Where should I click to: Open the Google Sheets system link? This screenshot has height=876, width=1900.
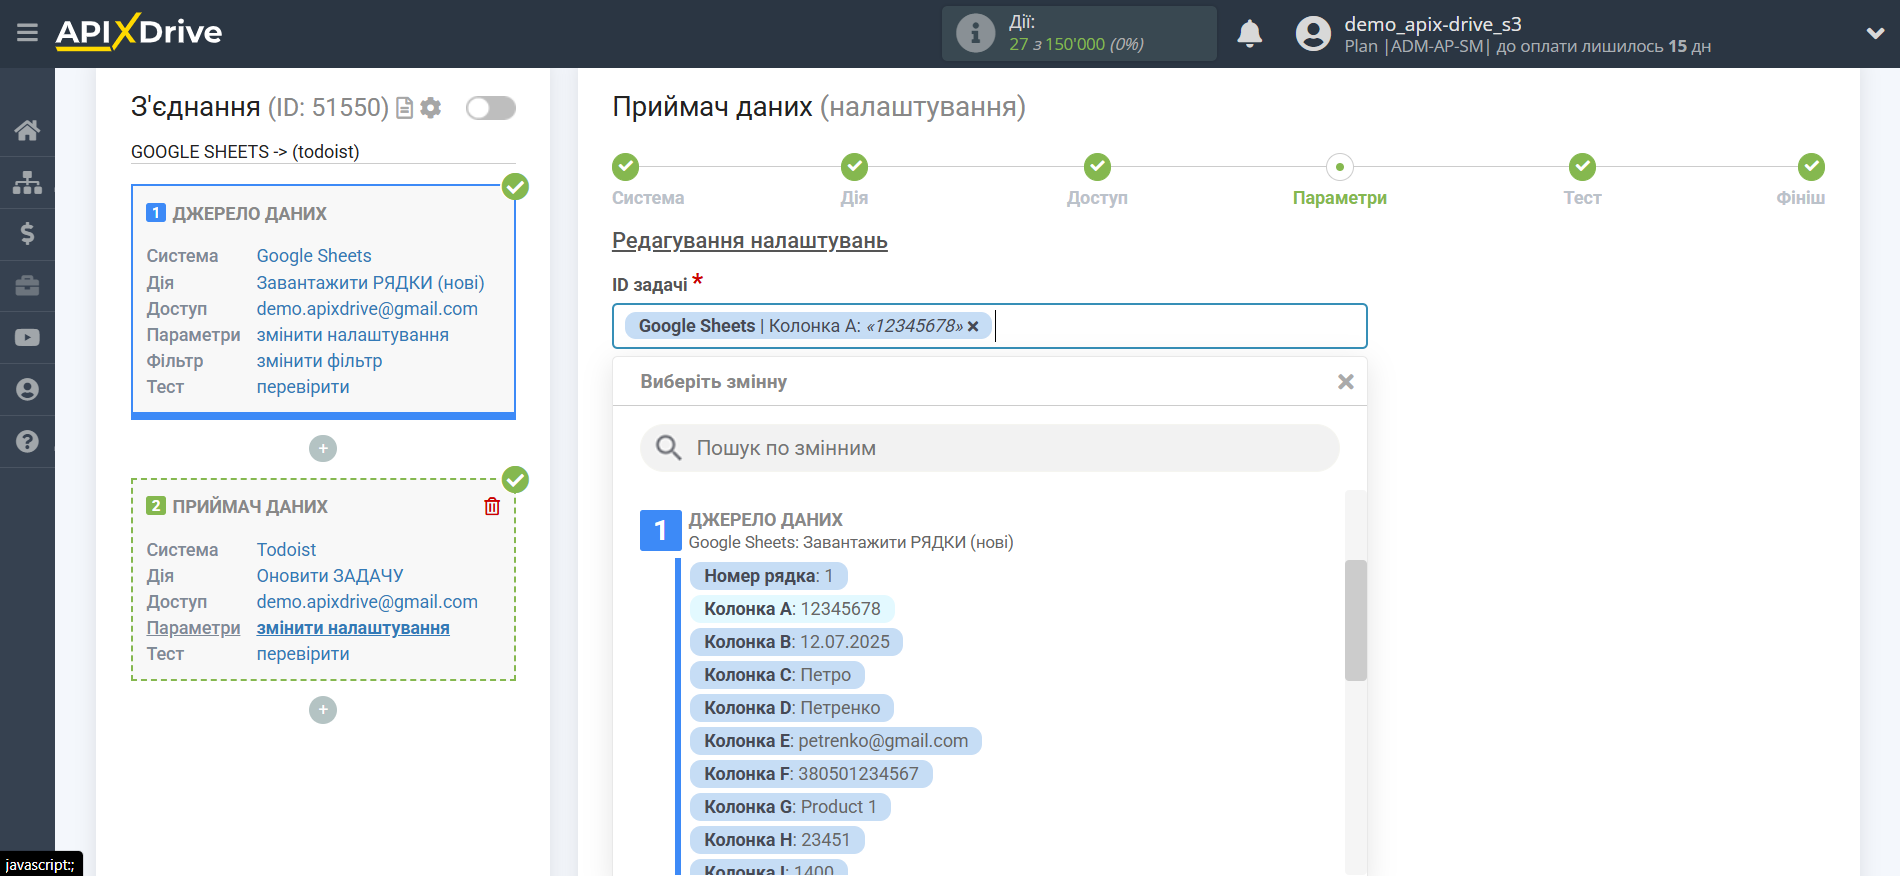(314, 256)
